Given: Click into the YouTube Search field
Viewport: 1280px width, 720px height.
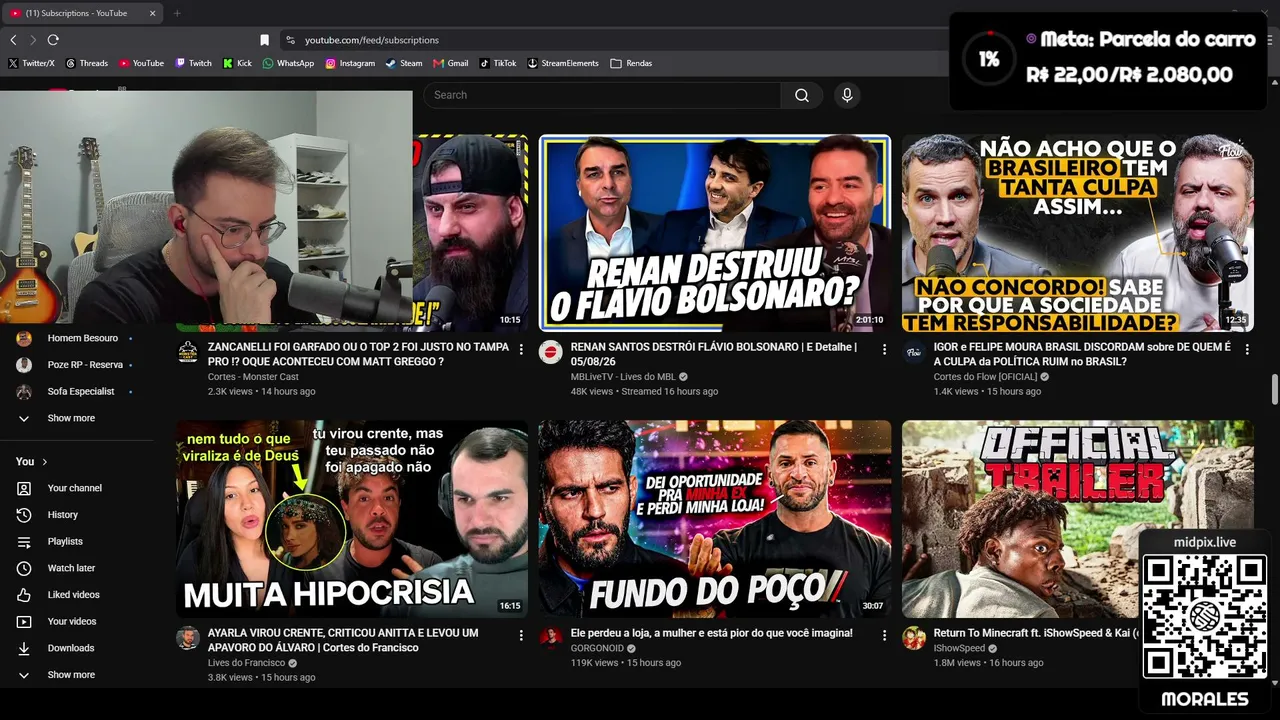Looking at the screenshot, I should click(602, 95).
